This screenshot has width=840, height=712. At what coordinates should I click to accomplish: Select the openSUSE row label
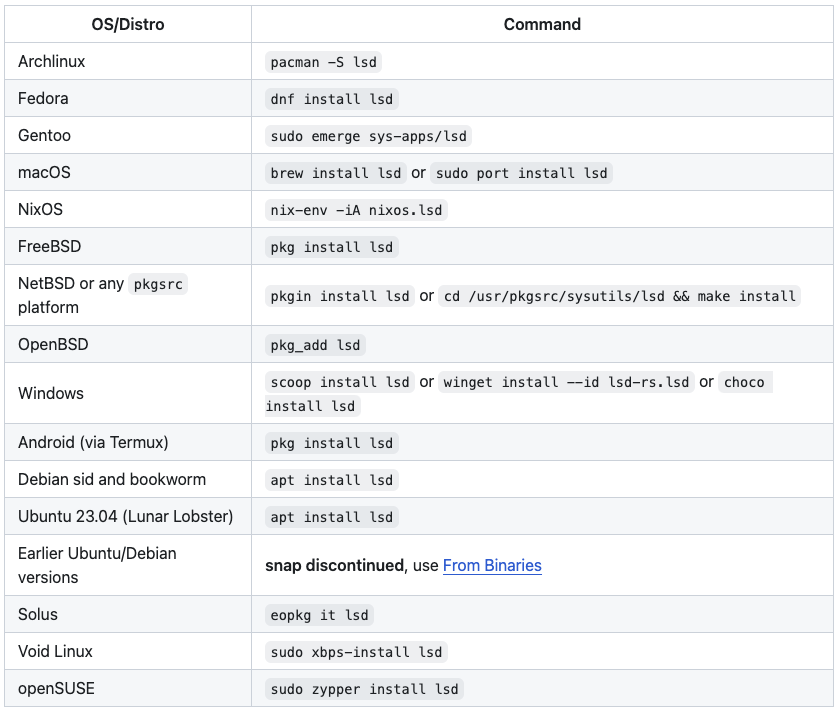(x=56, y=688)
